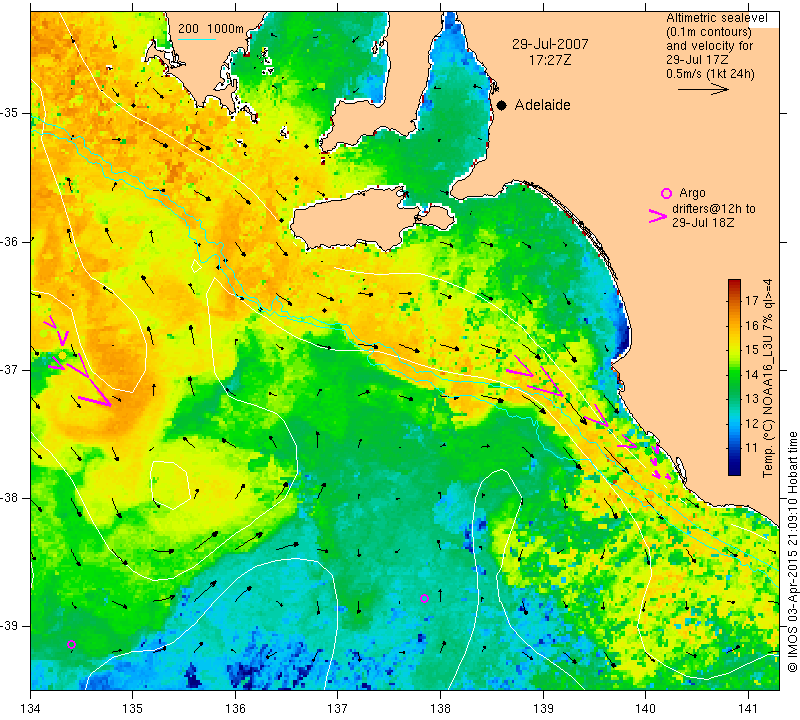Screen dimensions: 800x720
Task: Click the 'drifters@12h to' legend text
Action: [714, 209]
